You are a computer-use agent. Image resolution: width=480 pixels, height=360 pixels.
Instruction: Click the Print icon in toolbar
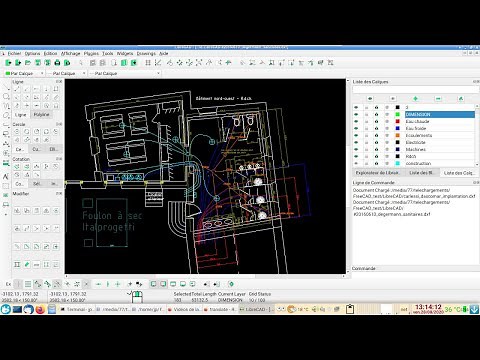pos(57,63)
